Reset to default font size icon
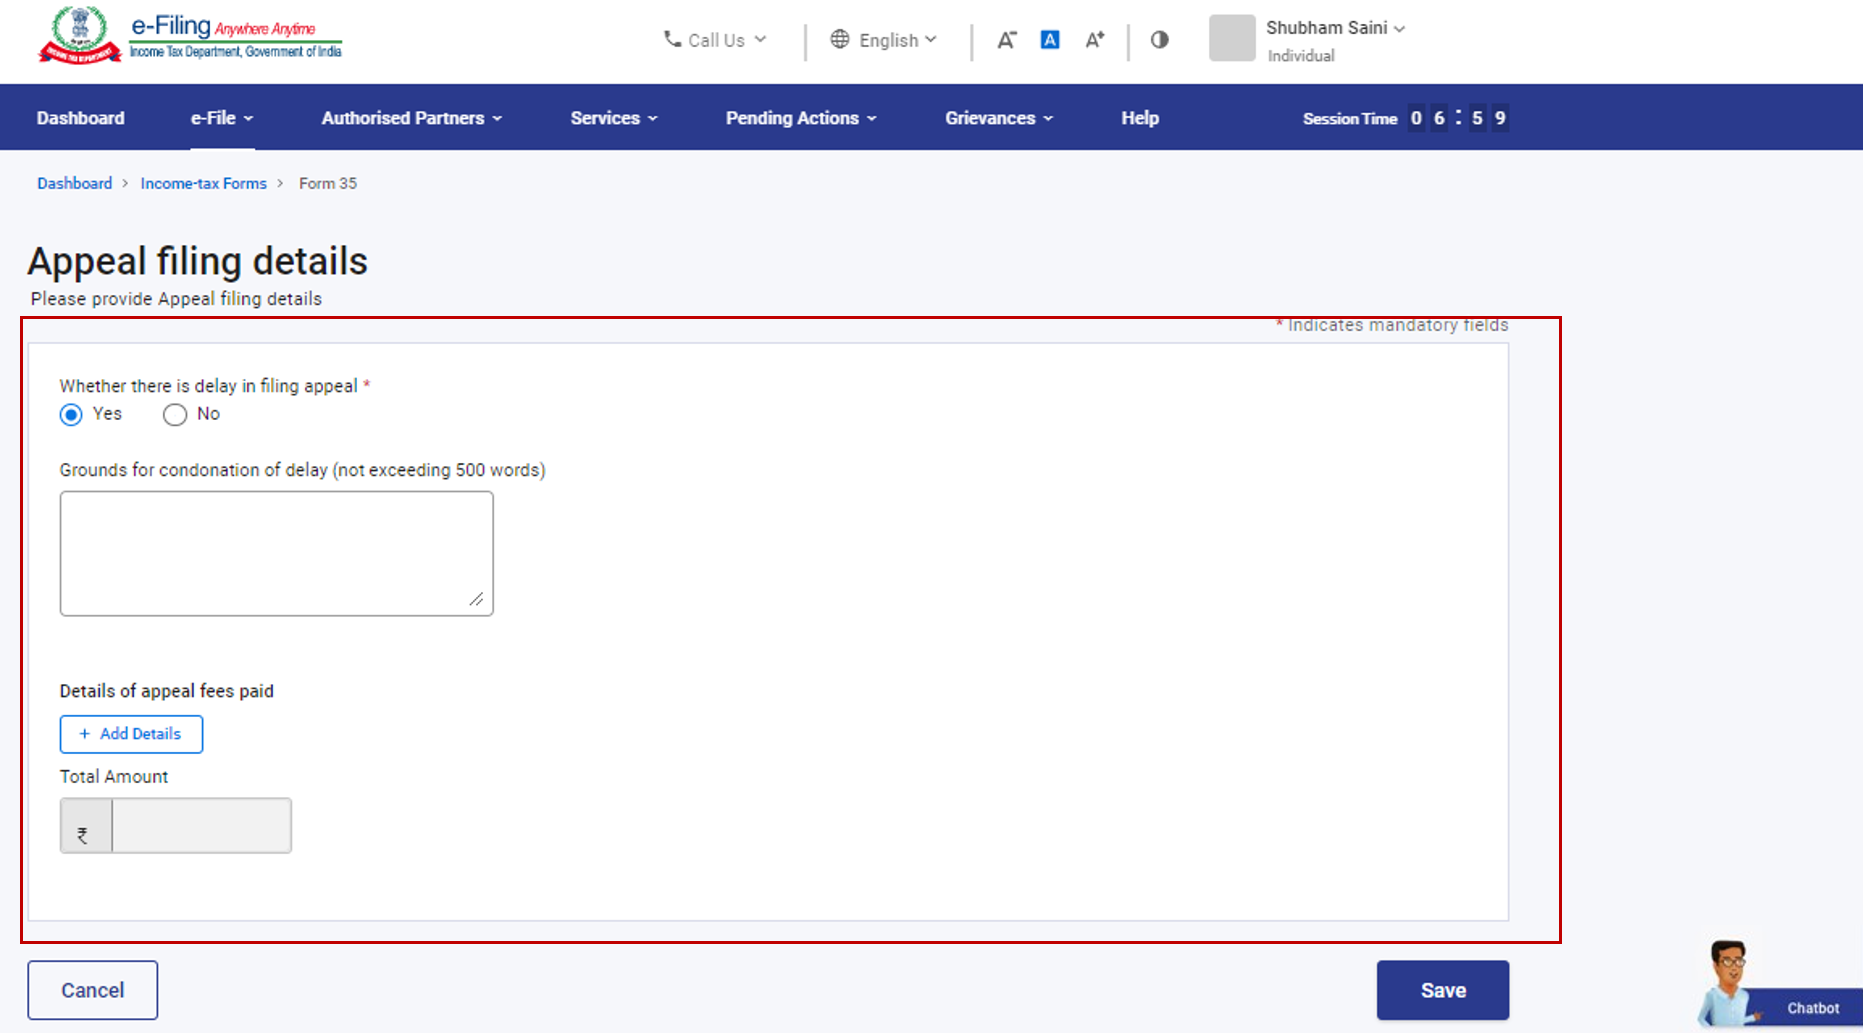This screenshot has width=1863, height=1033. 1050,40
